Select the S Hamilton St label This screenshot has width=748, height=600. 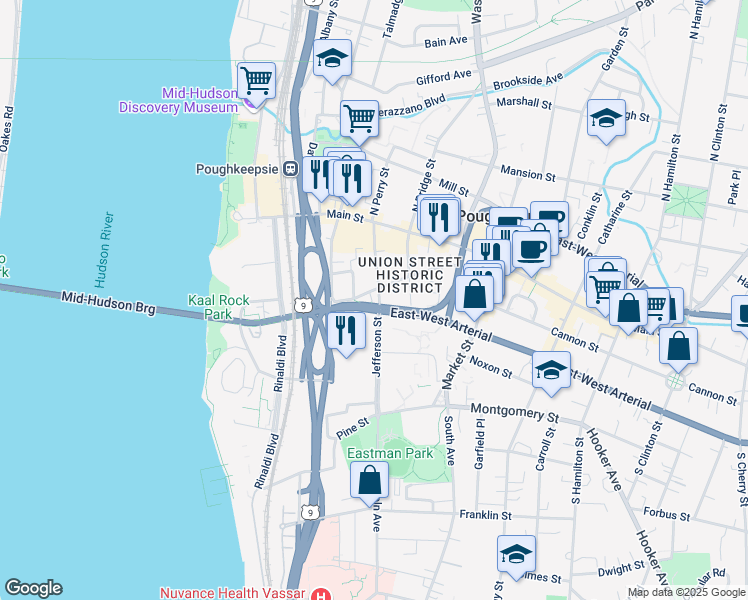click(578, 471)
